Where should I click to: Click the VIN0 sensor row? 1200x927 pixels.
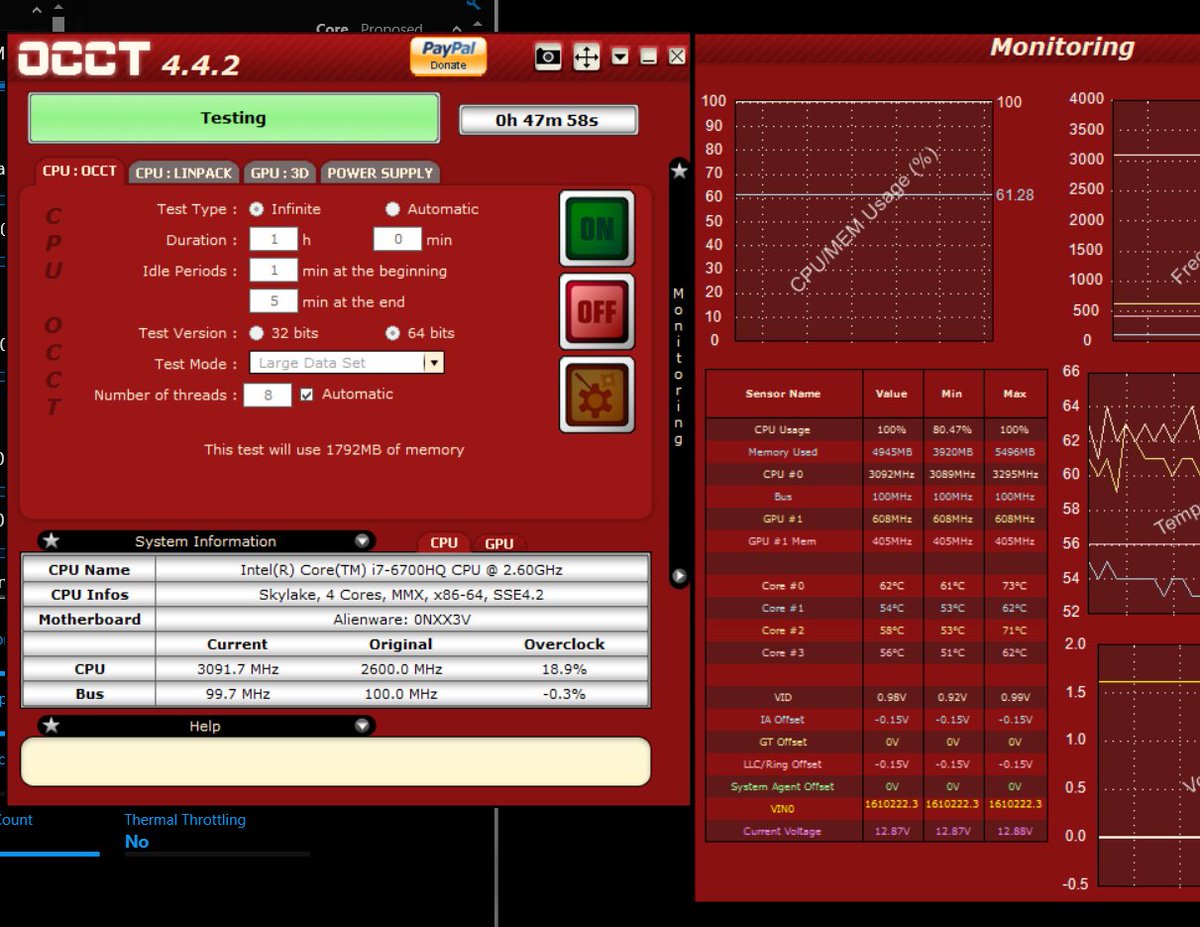[x=876, y=808]
